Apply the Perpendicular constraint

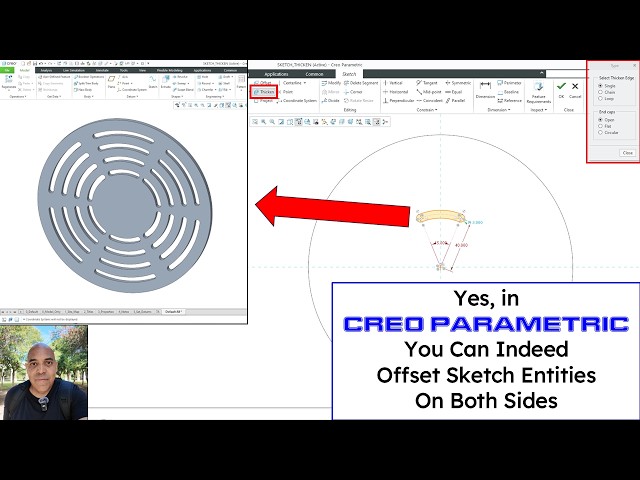(399, 100)
